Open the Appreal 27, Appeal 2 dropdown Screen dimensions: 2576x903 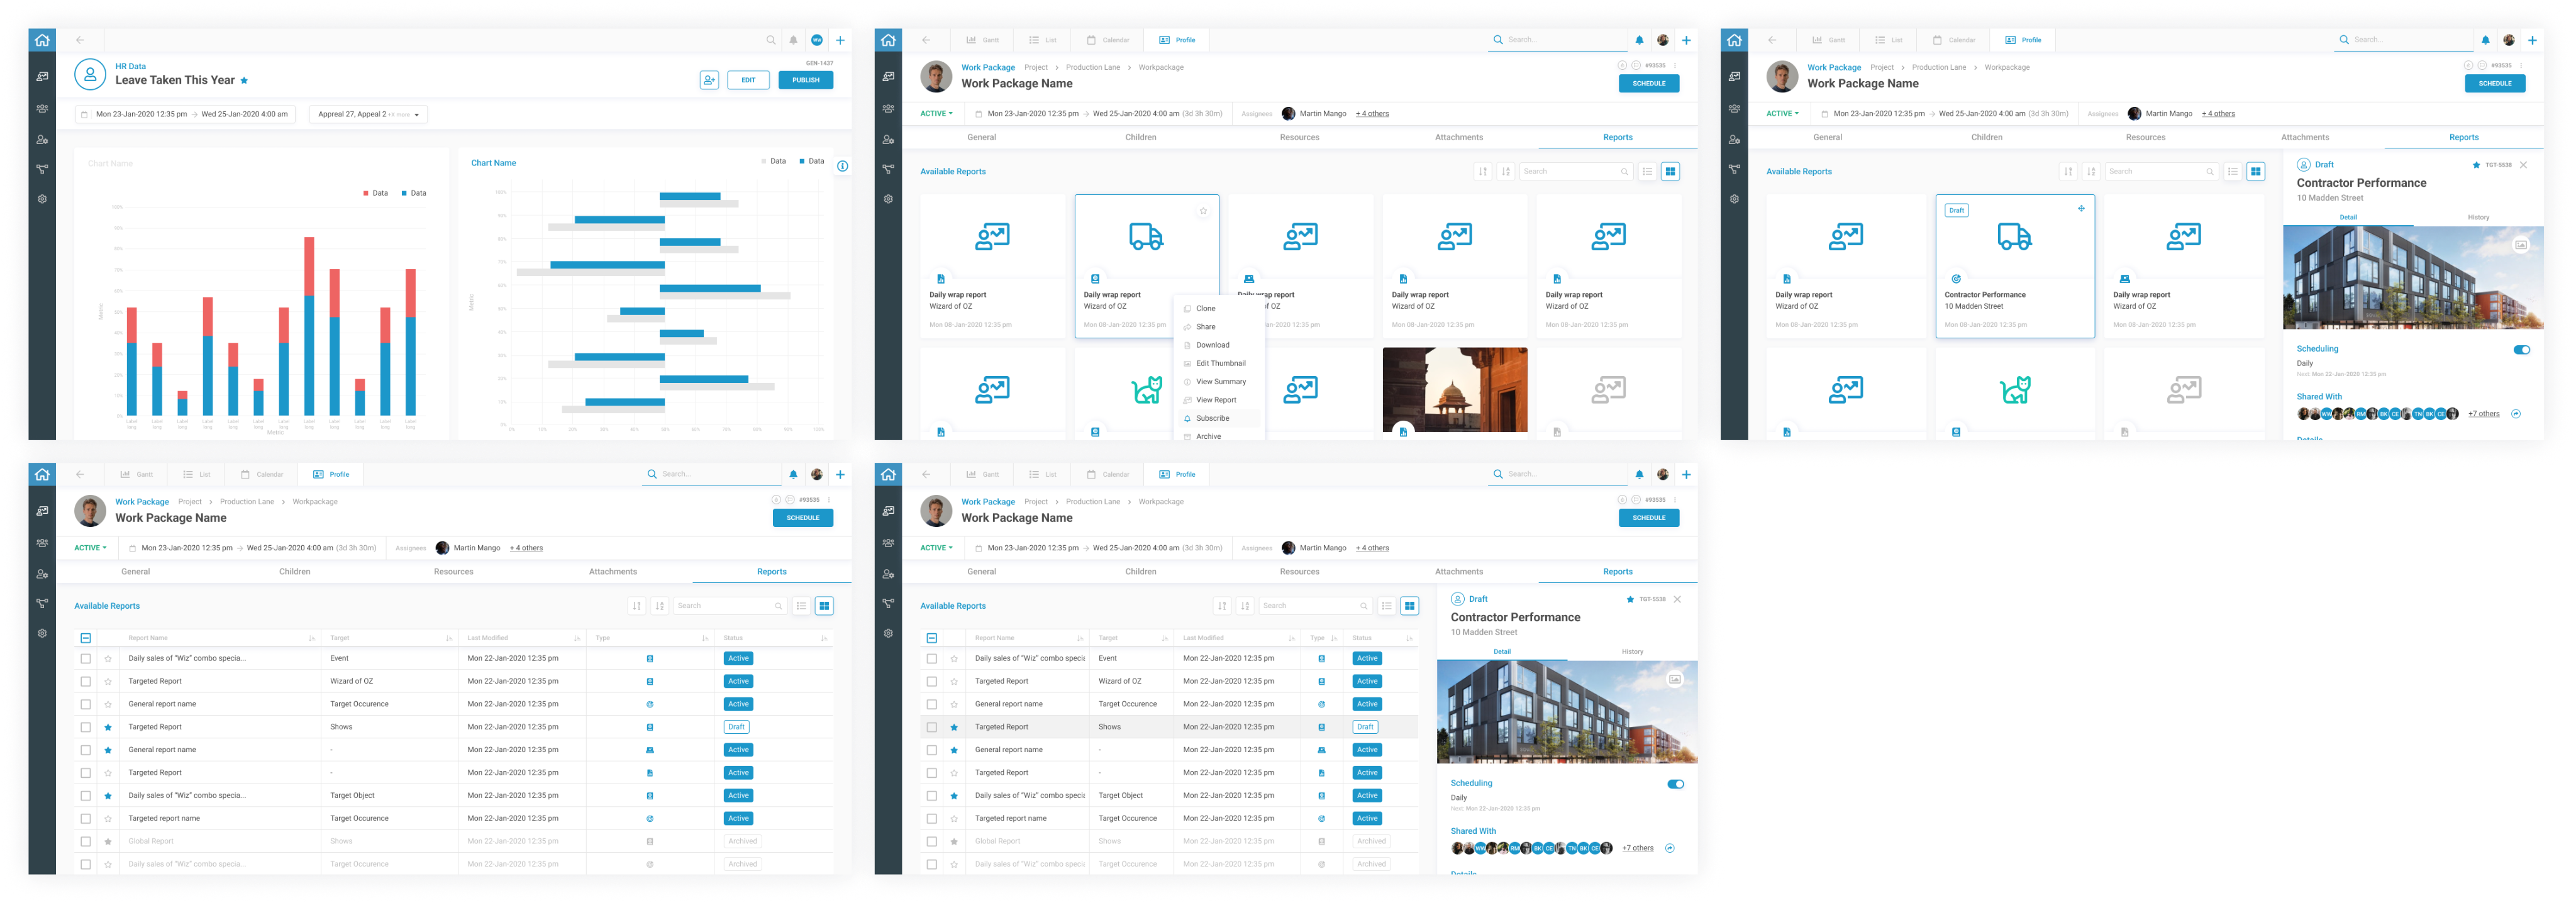(x=368, y=114)
